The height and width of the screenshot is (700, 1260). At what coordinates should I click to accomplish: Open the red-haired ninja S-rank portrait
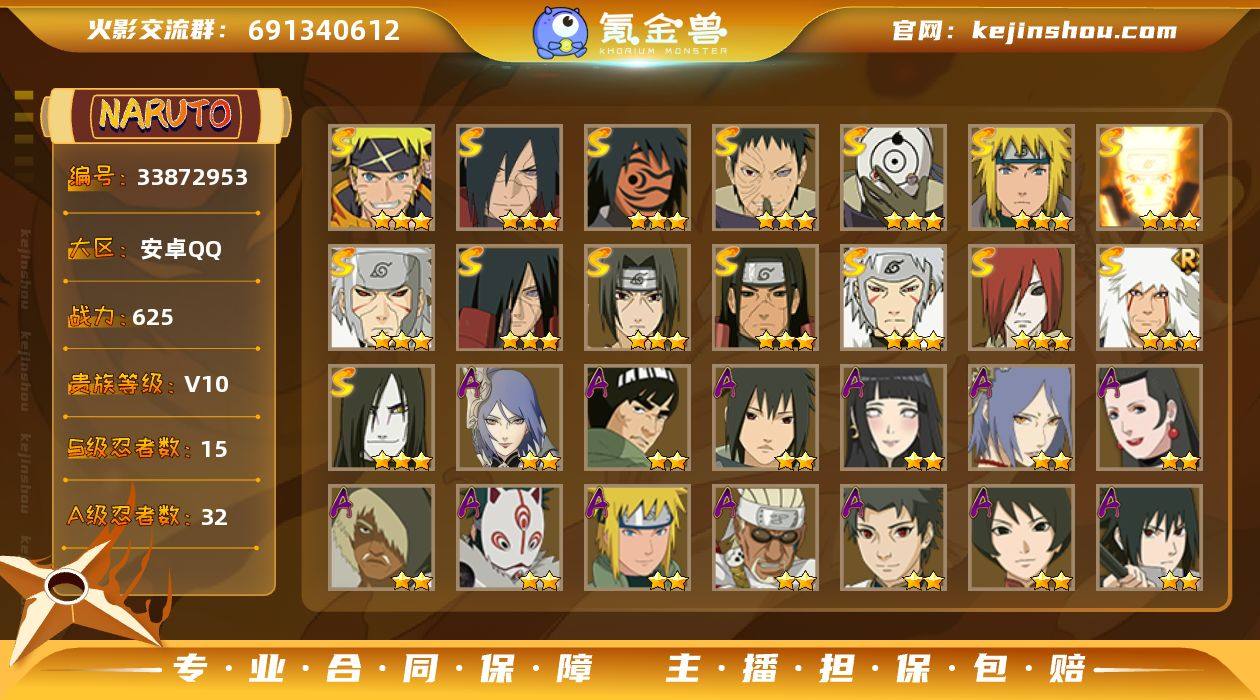pos(1021,298)
